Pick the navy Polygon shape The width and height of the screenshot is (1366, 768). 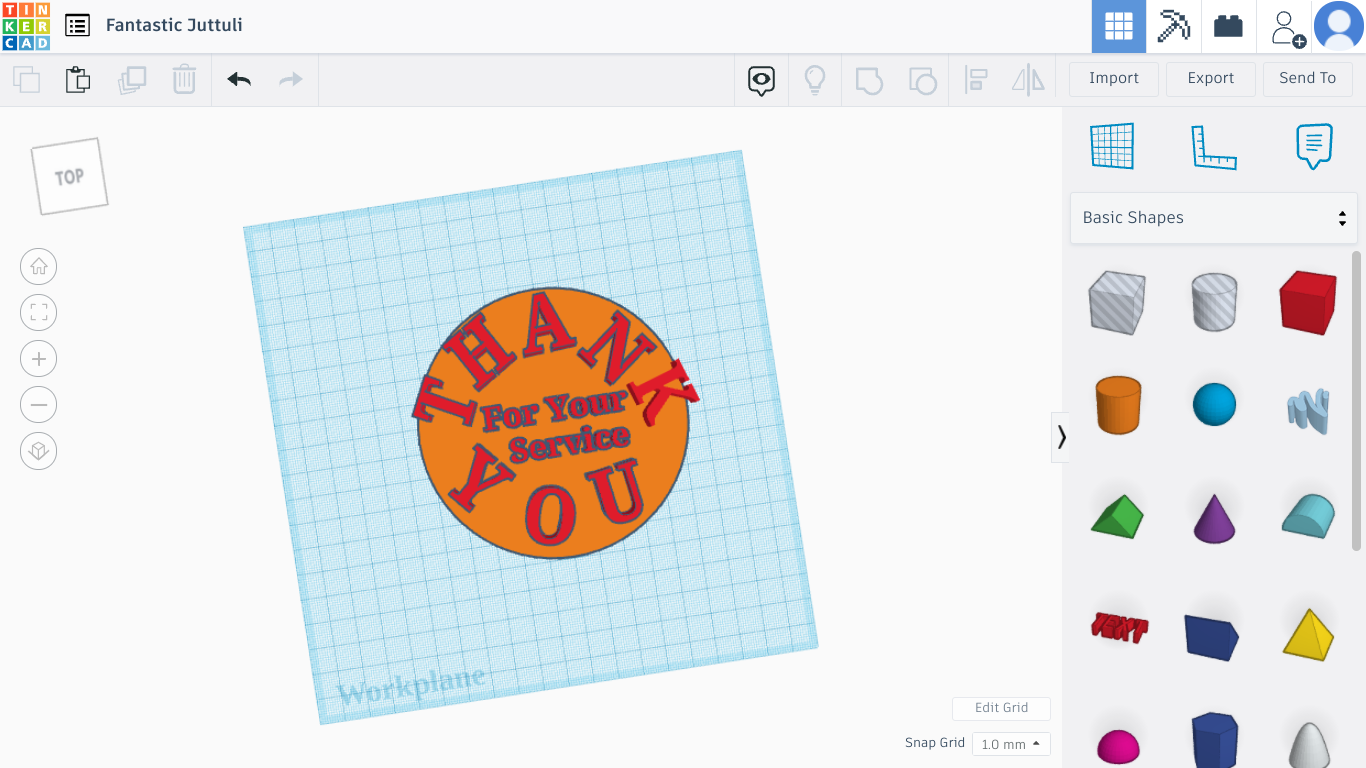(1214, 740)
